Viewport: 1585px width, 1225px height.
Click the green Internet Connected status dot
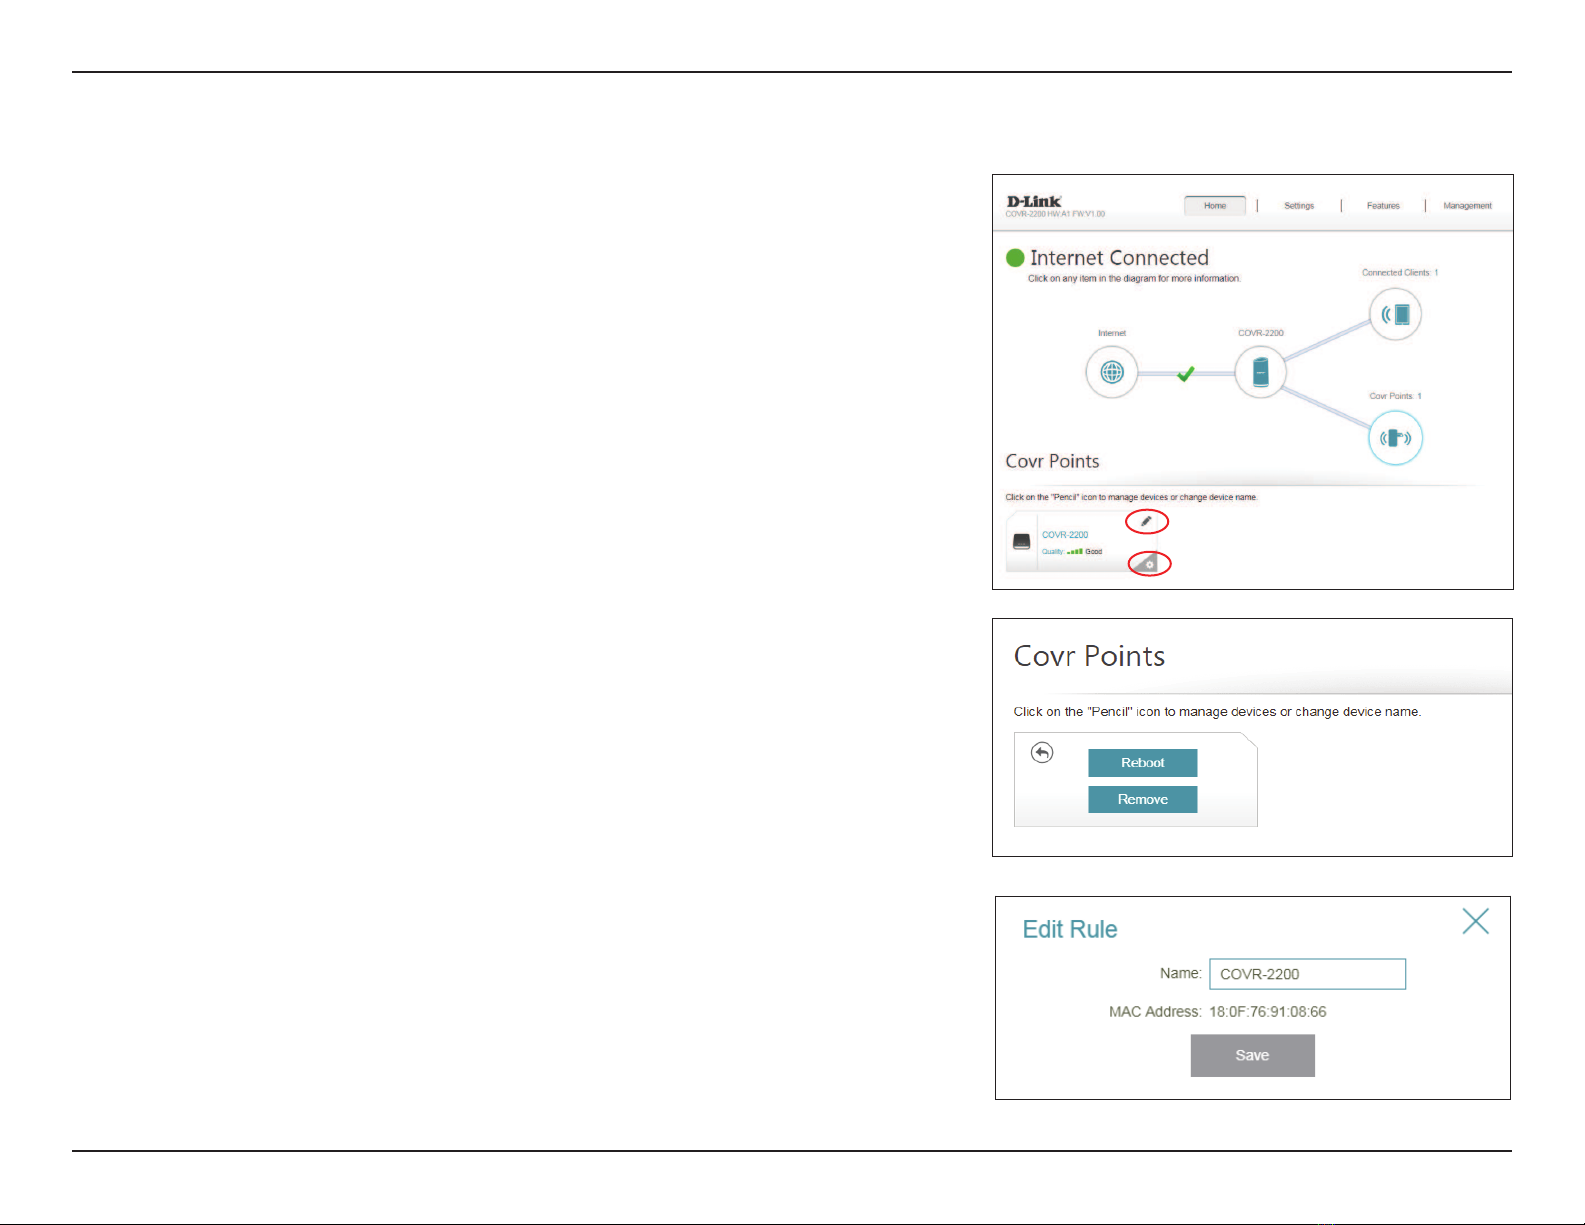coord(1015,258)
